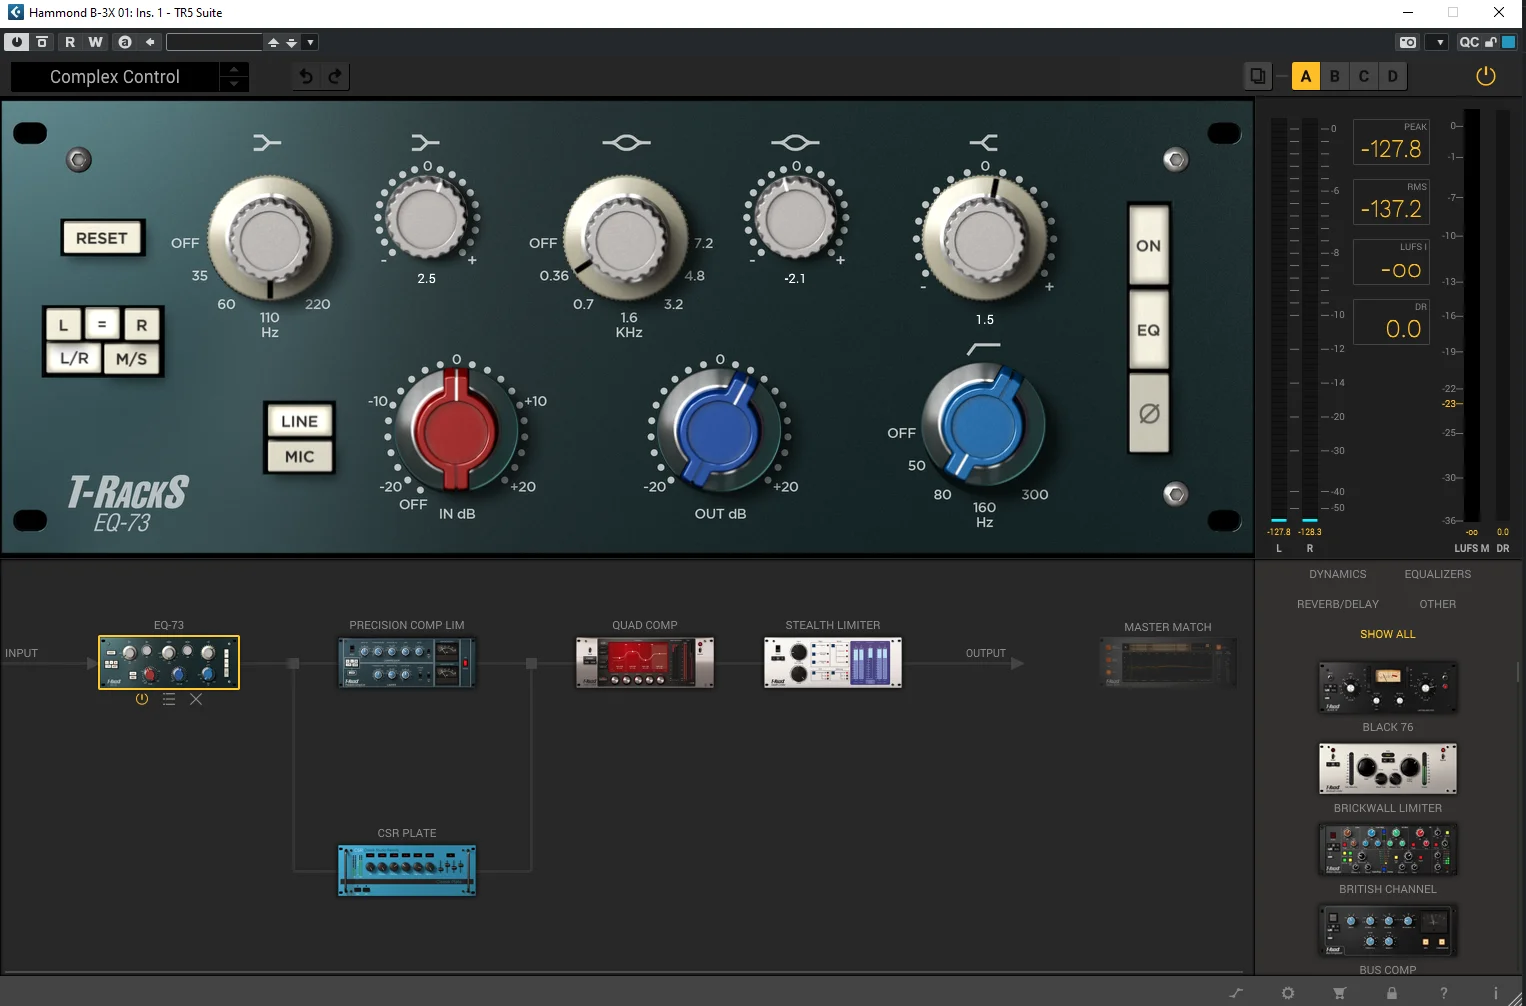1526x1006 pixels.
Task: Click the redo arrow icon
Action: pyautogui.click(x=335, y=76)
